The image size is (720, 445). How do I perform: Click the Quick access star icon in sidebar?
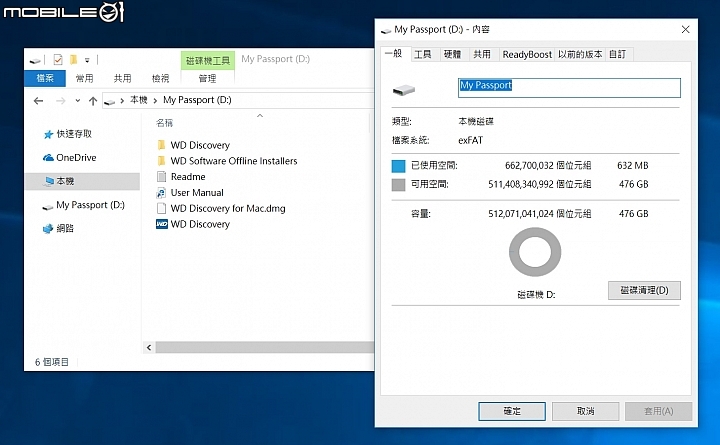(48, 134)
